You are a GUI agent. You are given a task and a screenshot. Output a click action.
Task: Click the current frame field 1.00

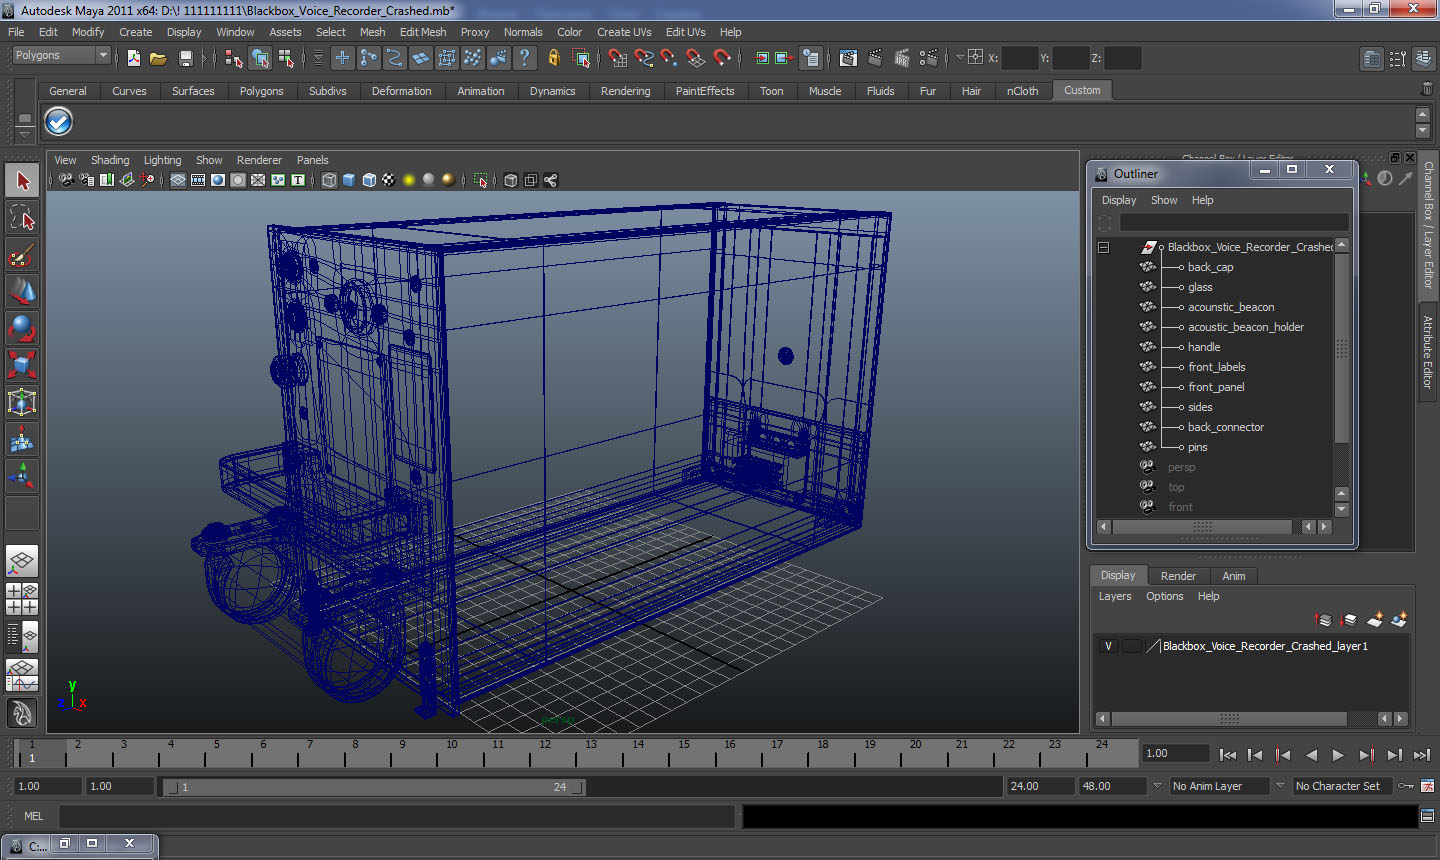point(1176,753)
